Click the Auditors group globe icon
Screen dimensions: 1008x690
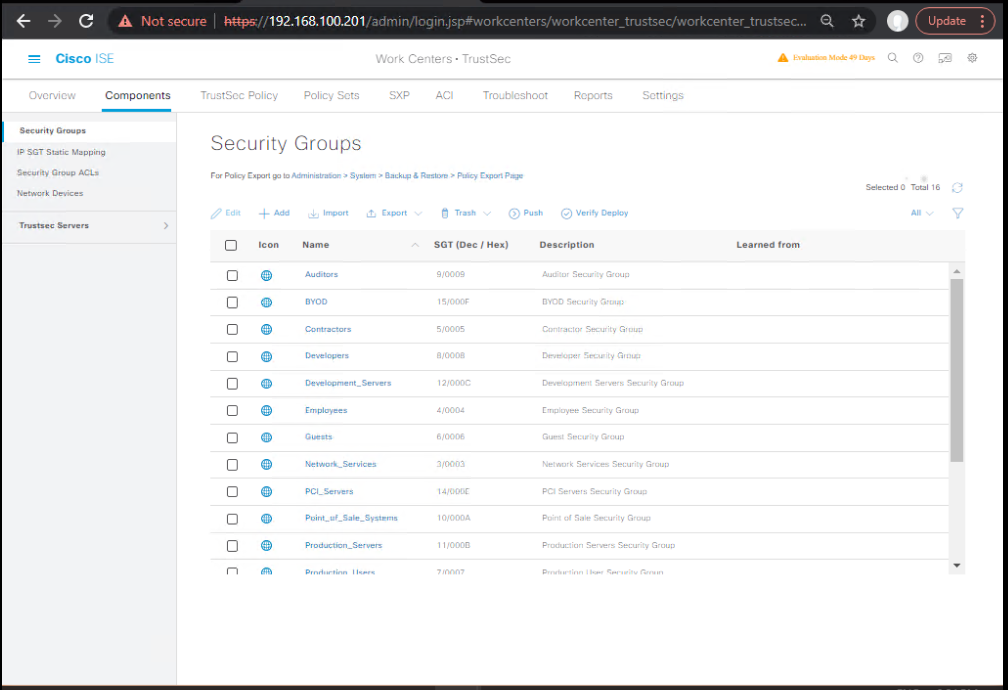click(266, 275)
